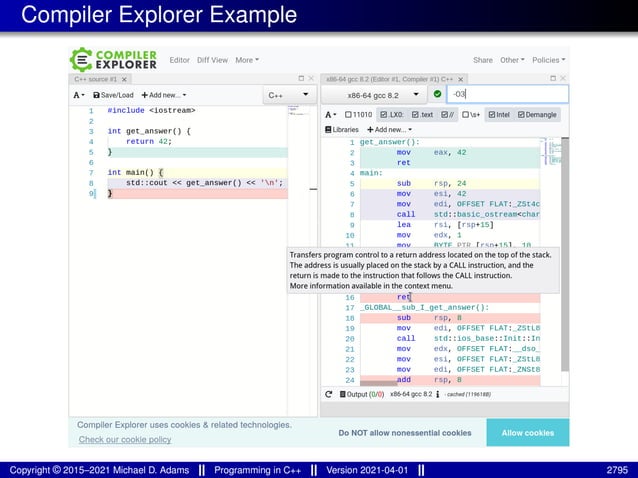The image size is (638, 478).
Task: Click 'lea rsi, [rsp+15]' assembly line
Action: 445,225
